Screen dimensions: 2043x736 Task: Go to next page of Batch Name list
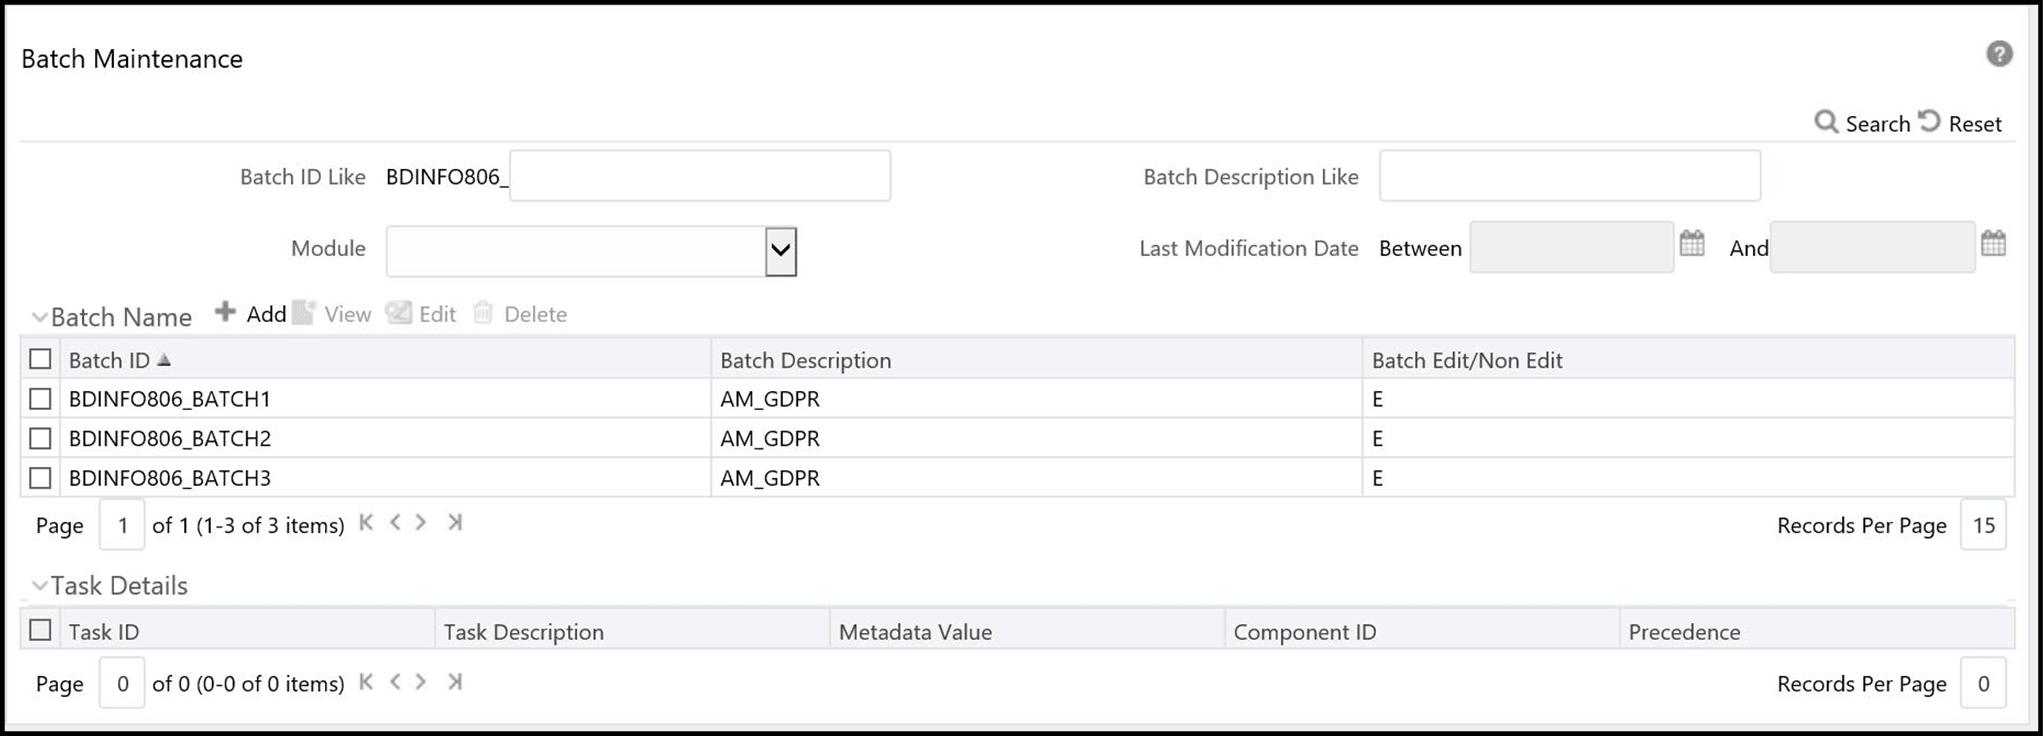pyautogui.click(x=422, y=522)
